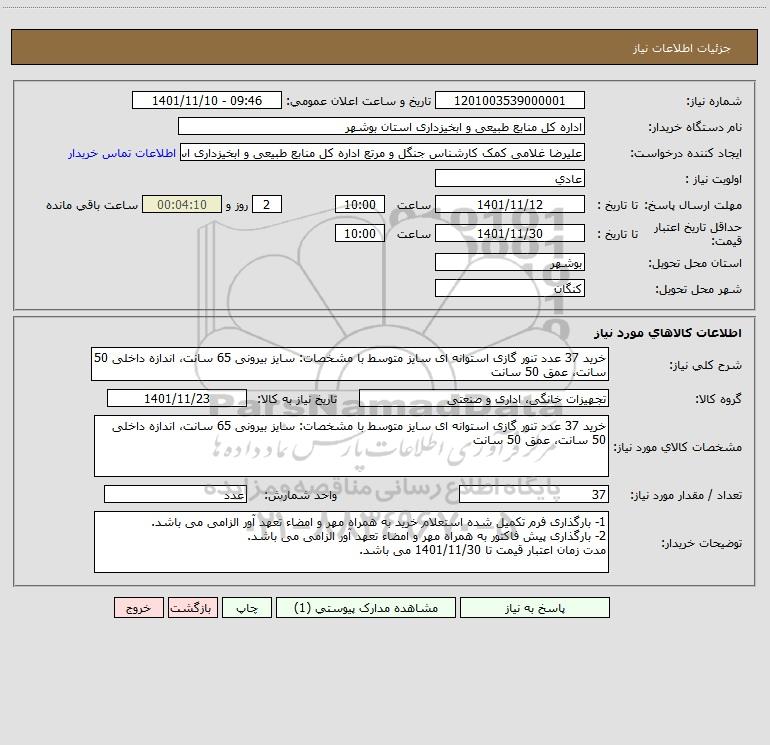Click the گروه کالا label

(x=719, y=400)
